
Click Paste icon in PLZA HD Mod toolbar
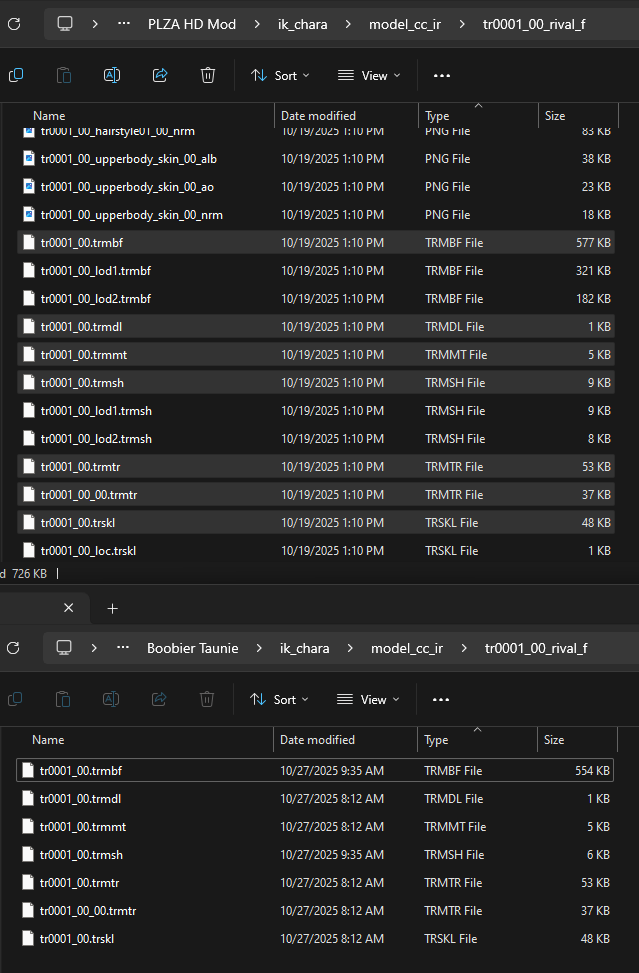point(63,75)
